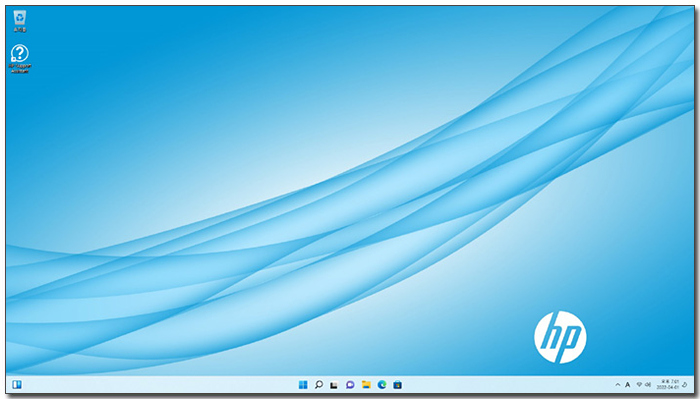Open the clock and calendar flyout

(x=668, y=384)
